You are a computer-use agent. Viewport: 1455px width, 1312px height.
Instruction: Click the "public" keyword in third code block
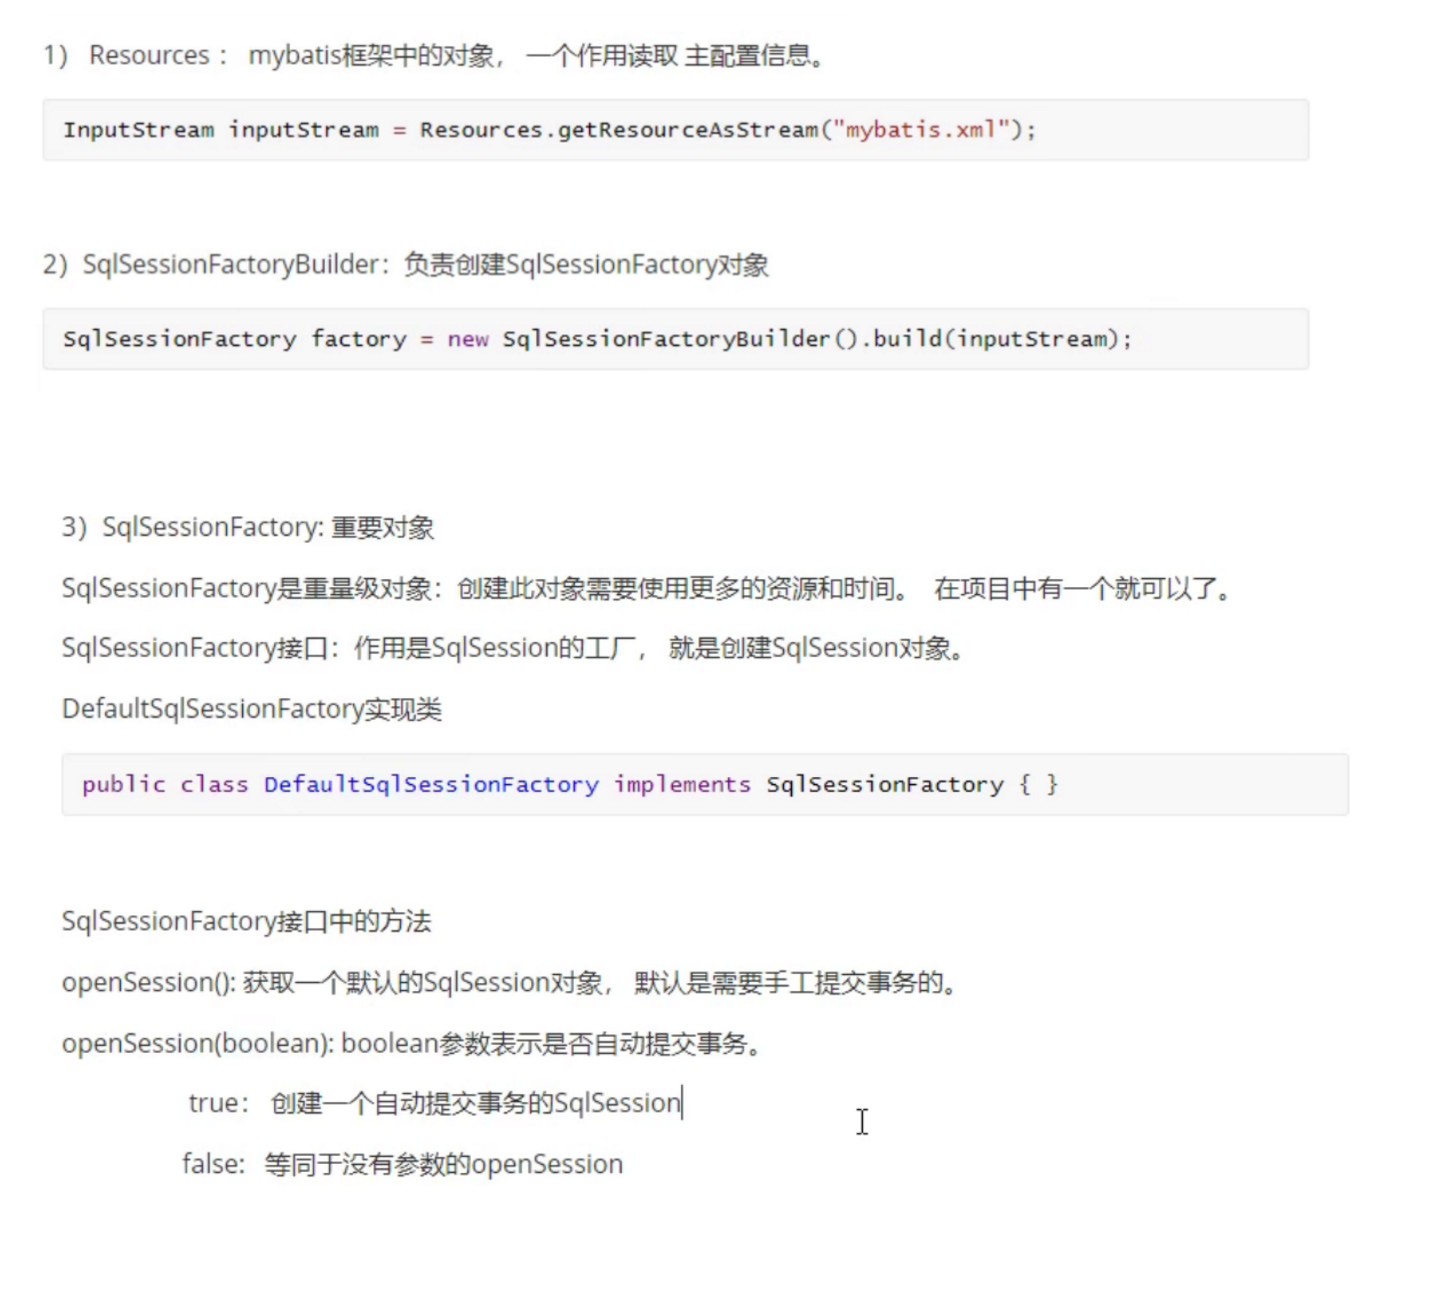point(123,785)
